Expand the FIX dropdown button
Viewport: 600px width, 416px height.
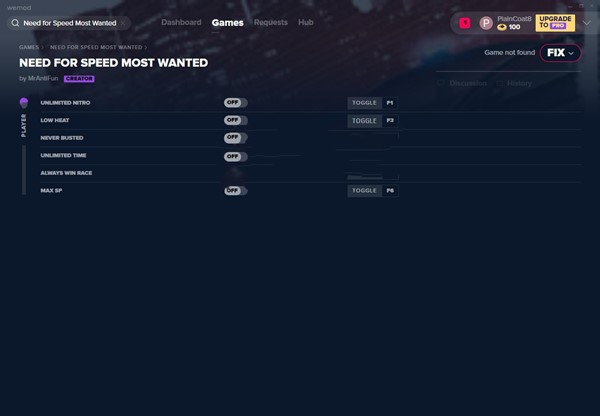[x=560, y=53]
